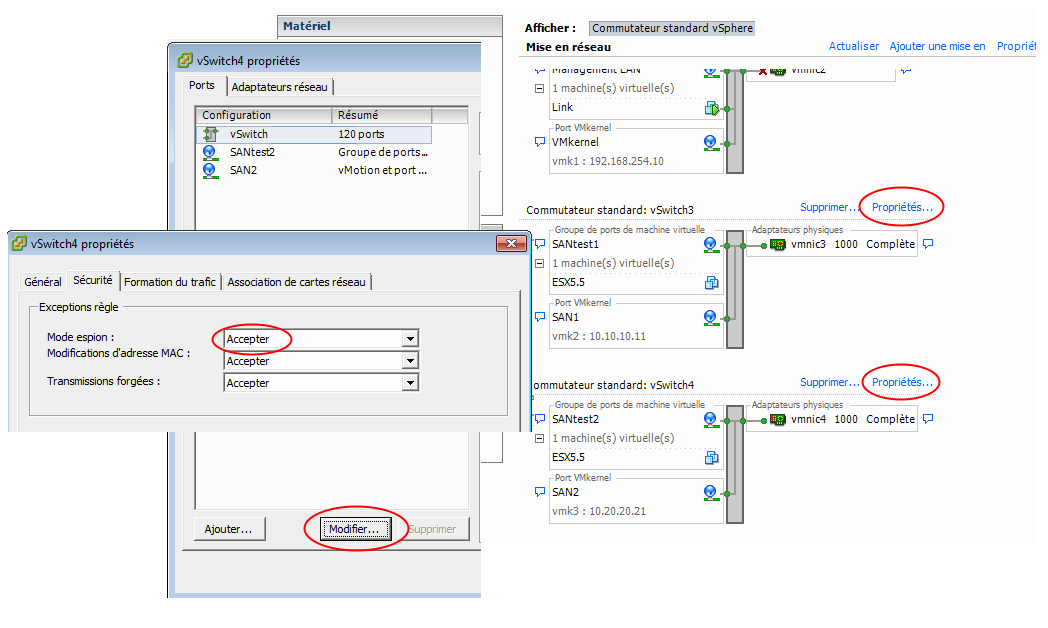Click the SAN2 globe icon in Configuration list
Image resolution: width=1048 pixels, height=628 pixels.
click(x=211, y=170)
